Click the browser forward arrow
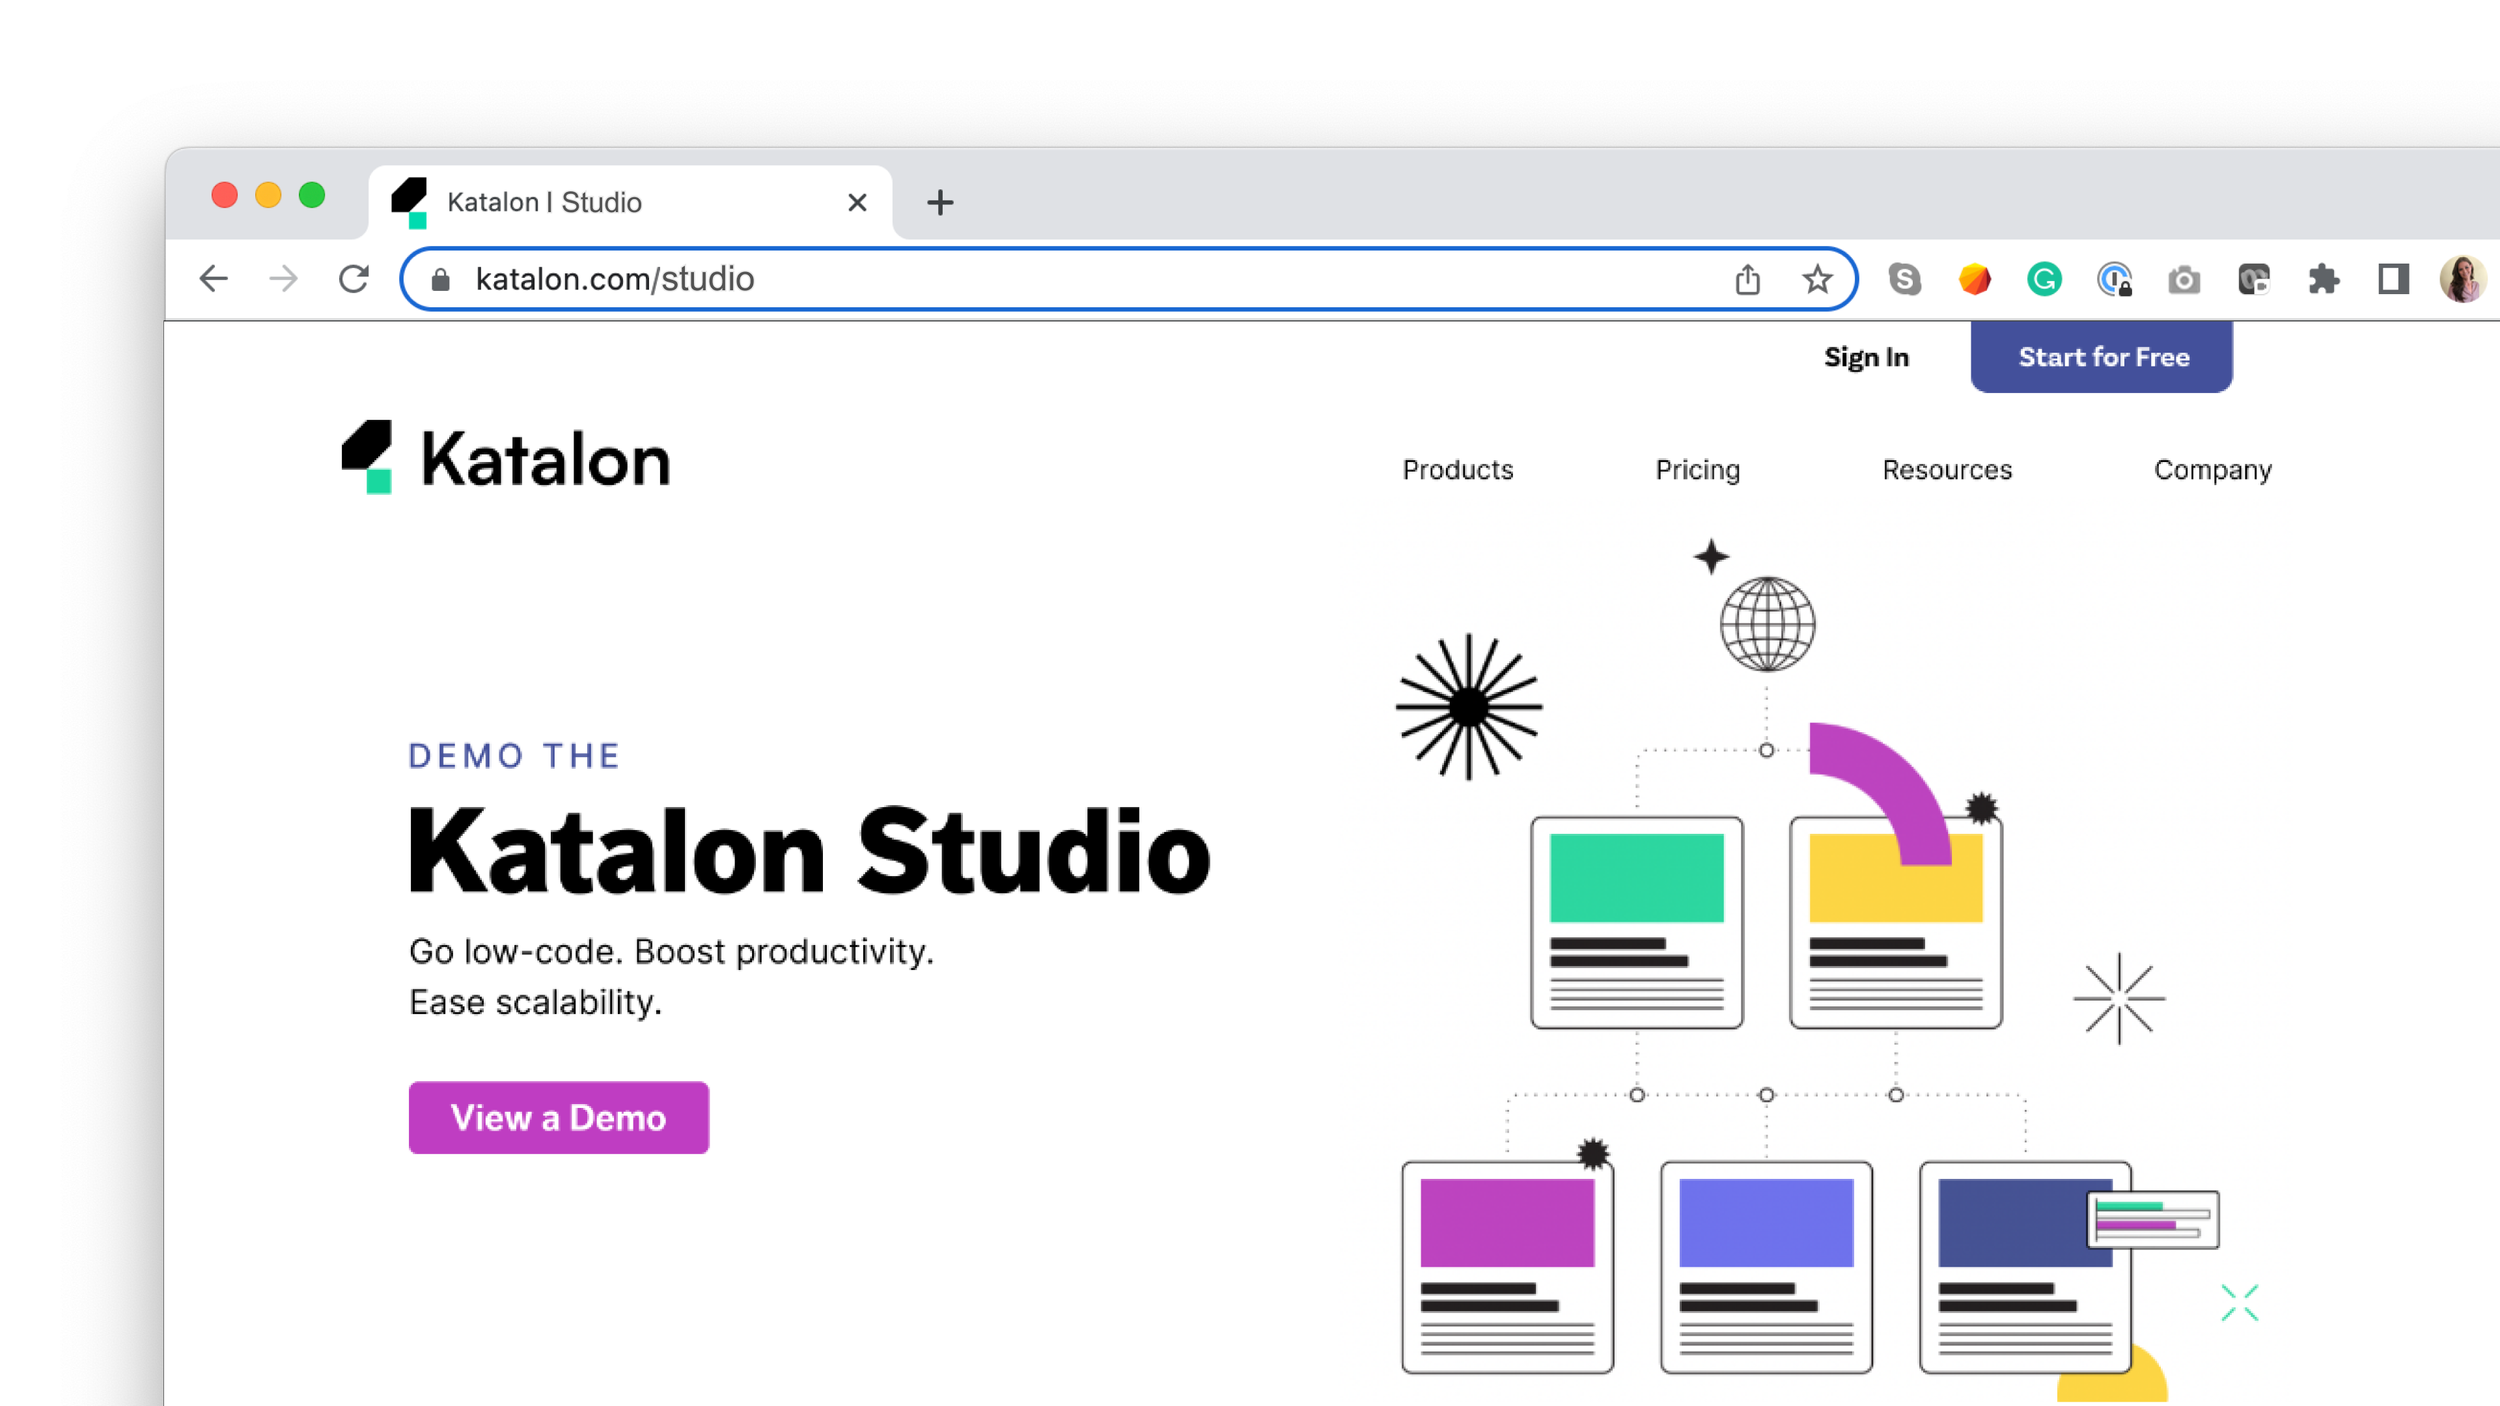Image resolution: width=2500 pixels, height=1406 pixels. point(284,279)
